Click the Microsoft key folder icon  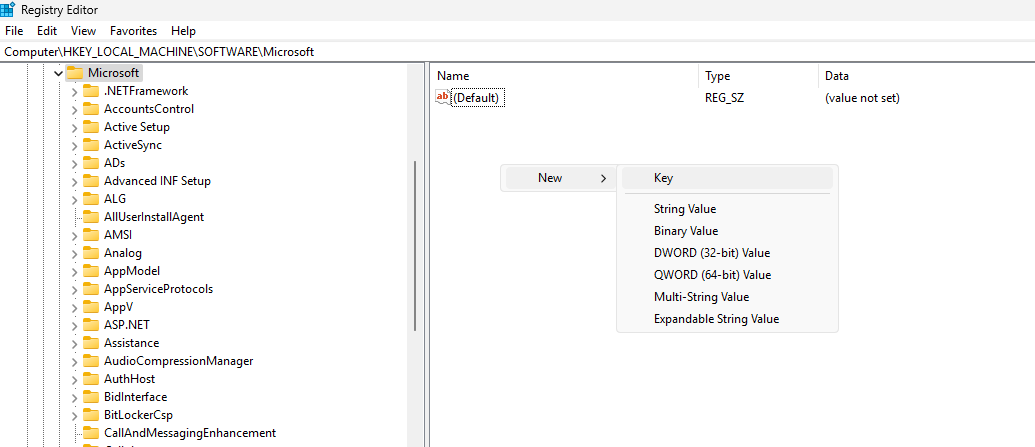pyautogui.click(x=75, y=73)
